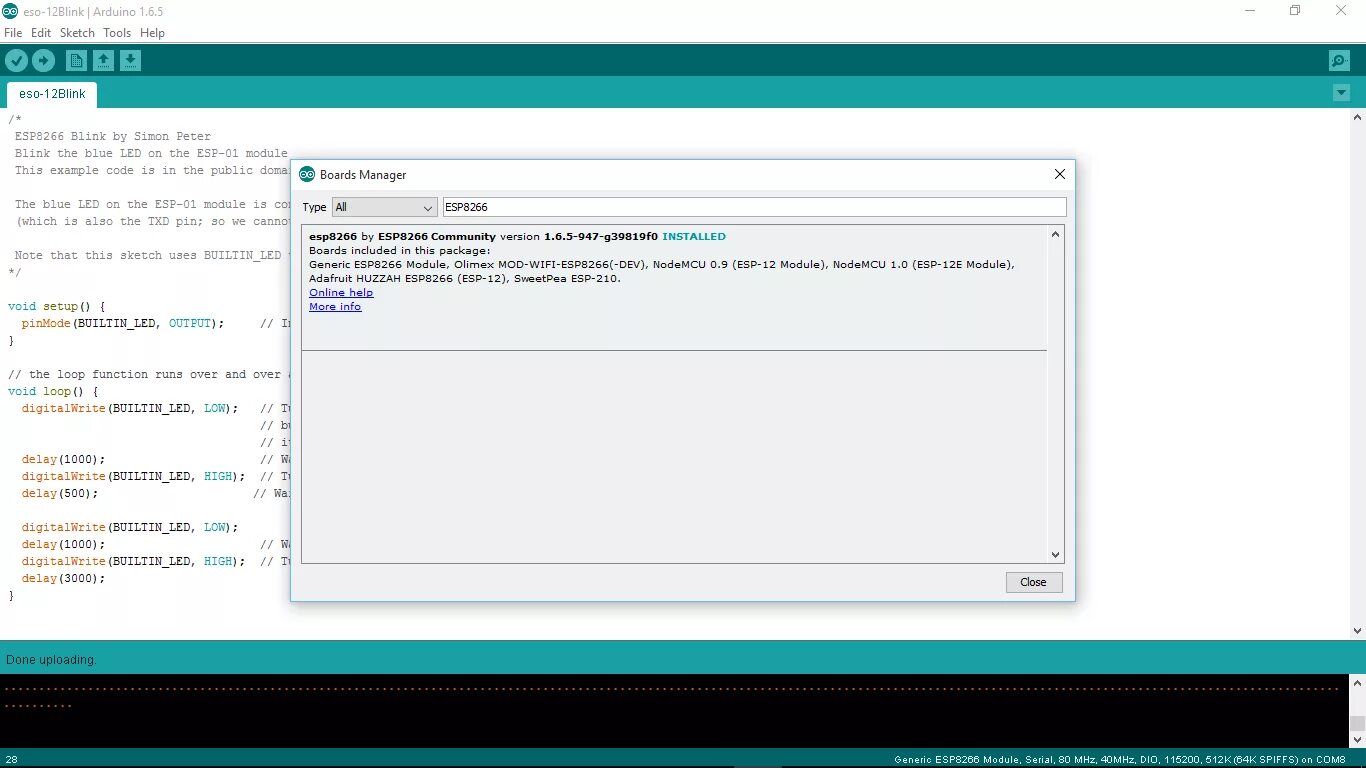Open the Online help link
This screenshot has height=768, width=1366.
pyautogui.click(x=341, y=292)
